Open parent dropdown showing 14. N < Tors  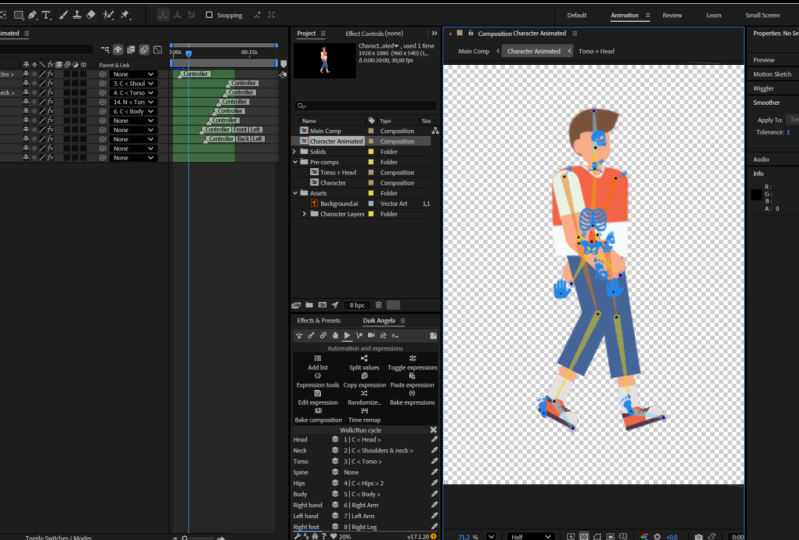coord(132,102)
